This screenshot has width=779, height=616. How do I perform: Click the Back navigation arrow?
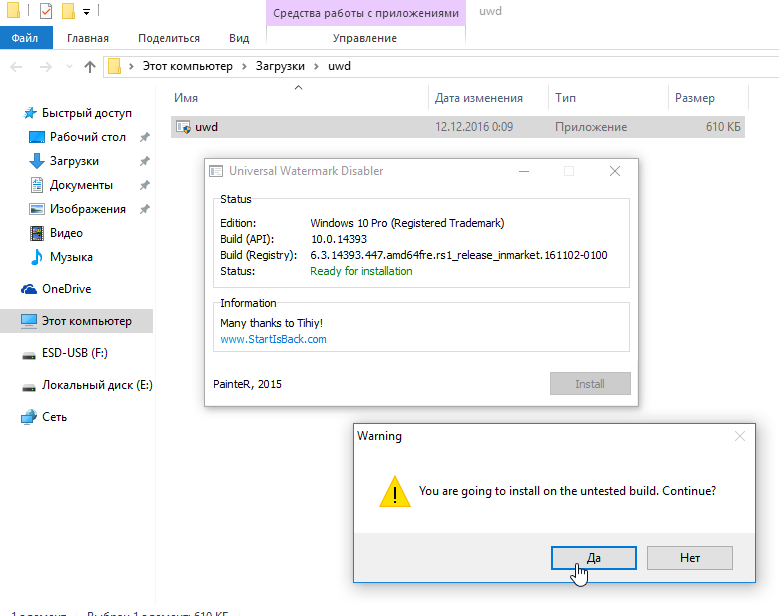[16, 67]
